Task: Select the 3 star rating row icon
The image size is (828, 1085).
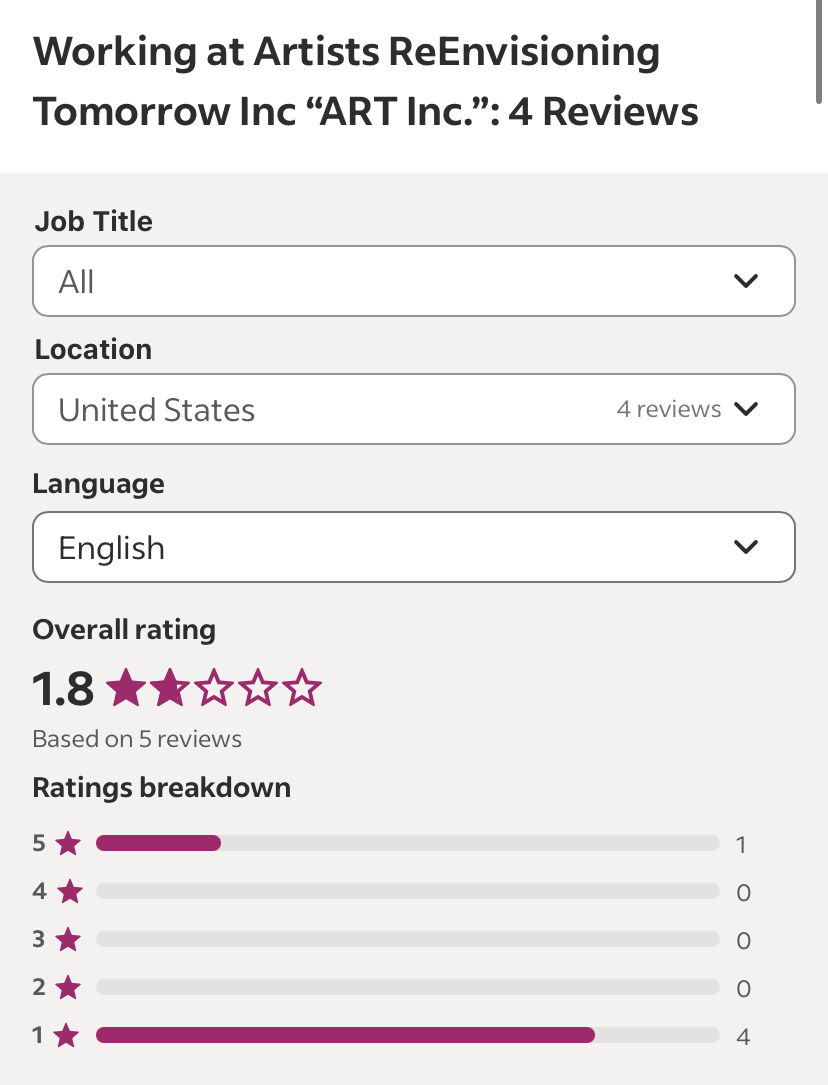Action: [x=68, y=940]
